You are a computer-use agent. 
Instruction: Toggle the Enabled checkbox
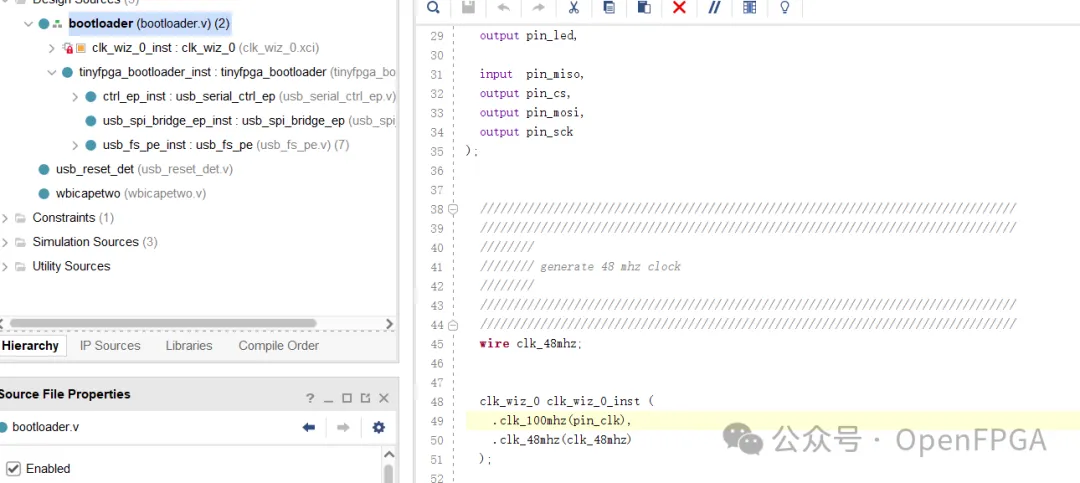tap(14, 468)
